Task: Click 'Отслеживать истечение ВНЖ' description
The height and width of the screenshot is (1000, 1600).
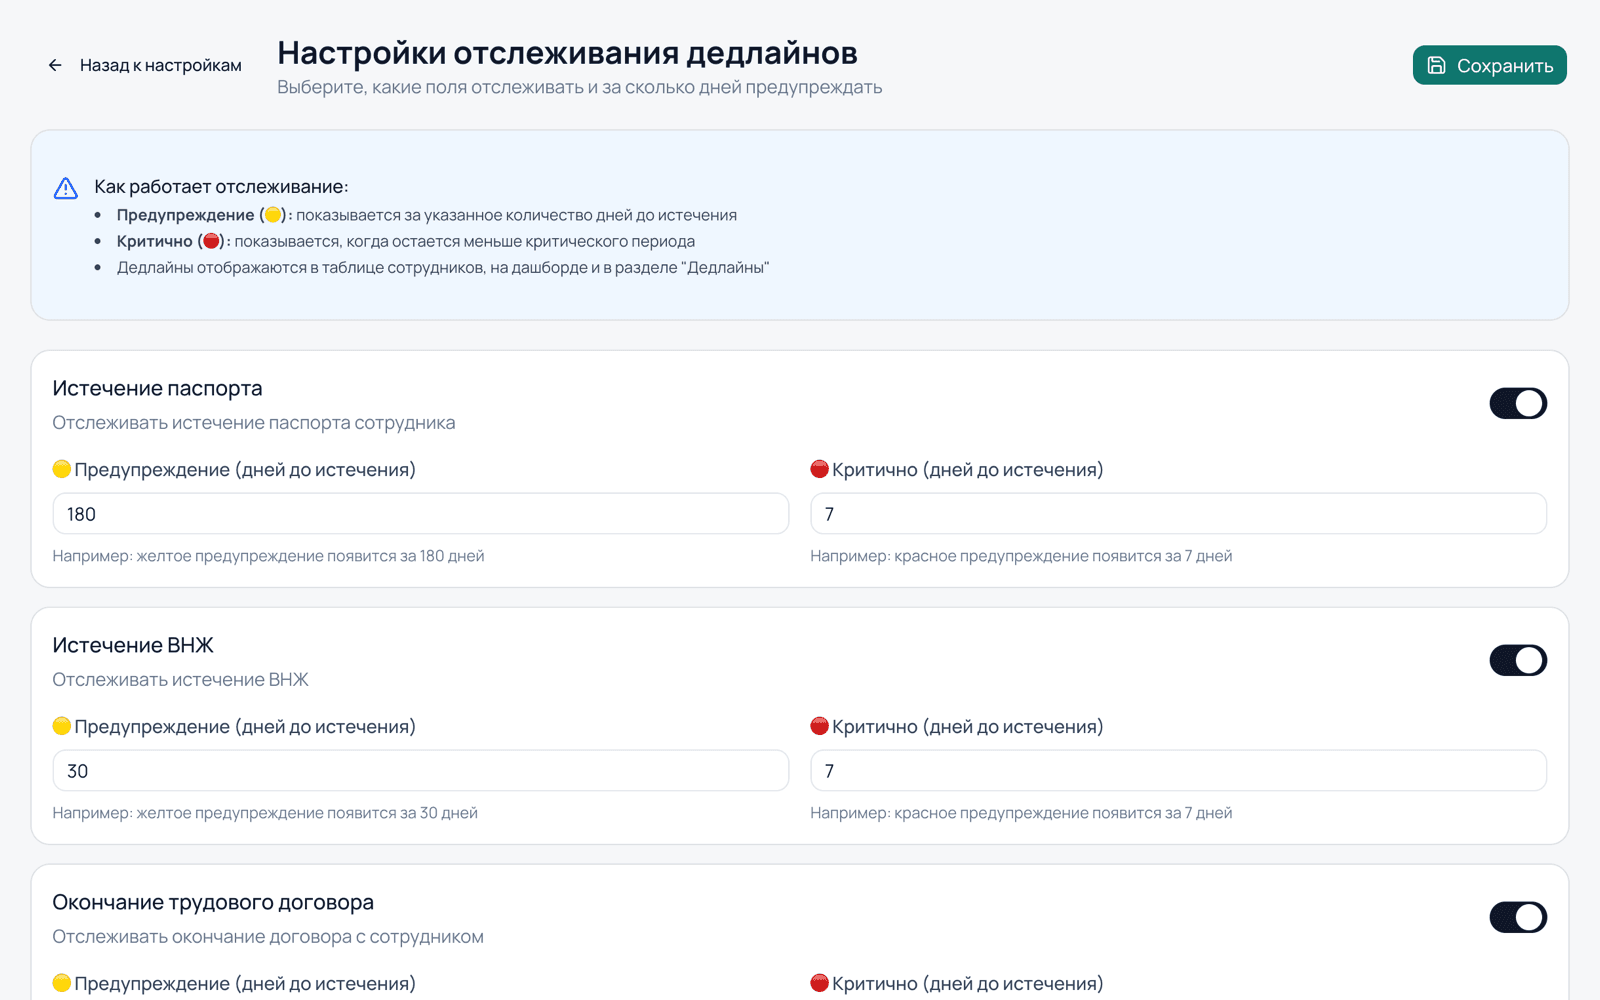Action: [x=180, y=680]
